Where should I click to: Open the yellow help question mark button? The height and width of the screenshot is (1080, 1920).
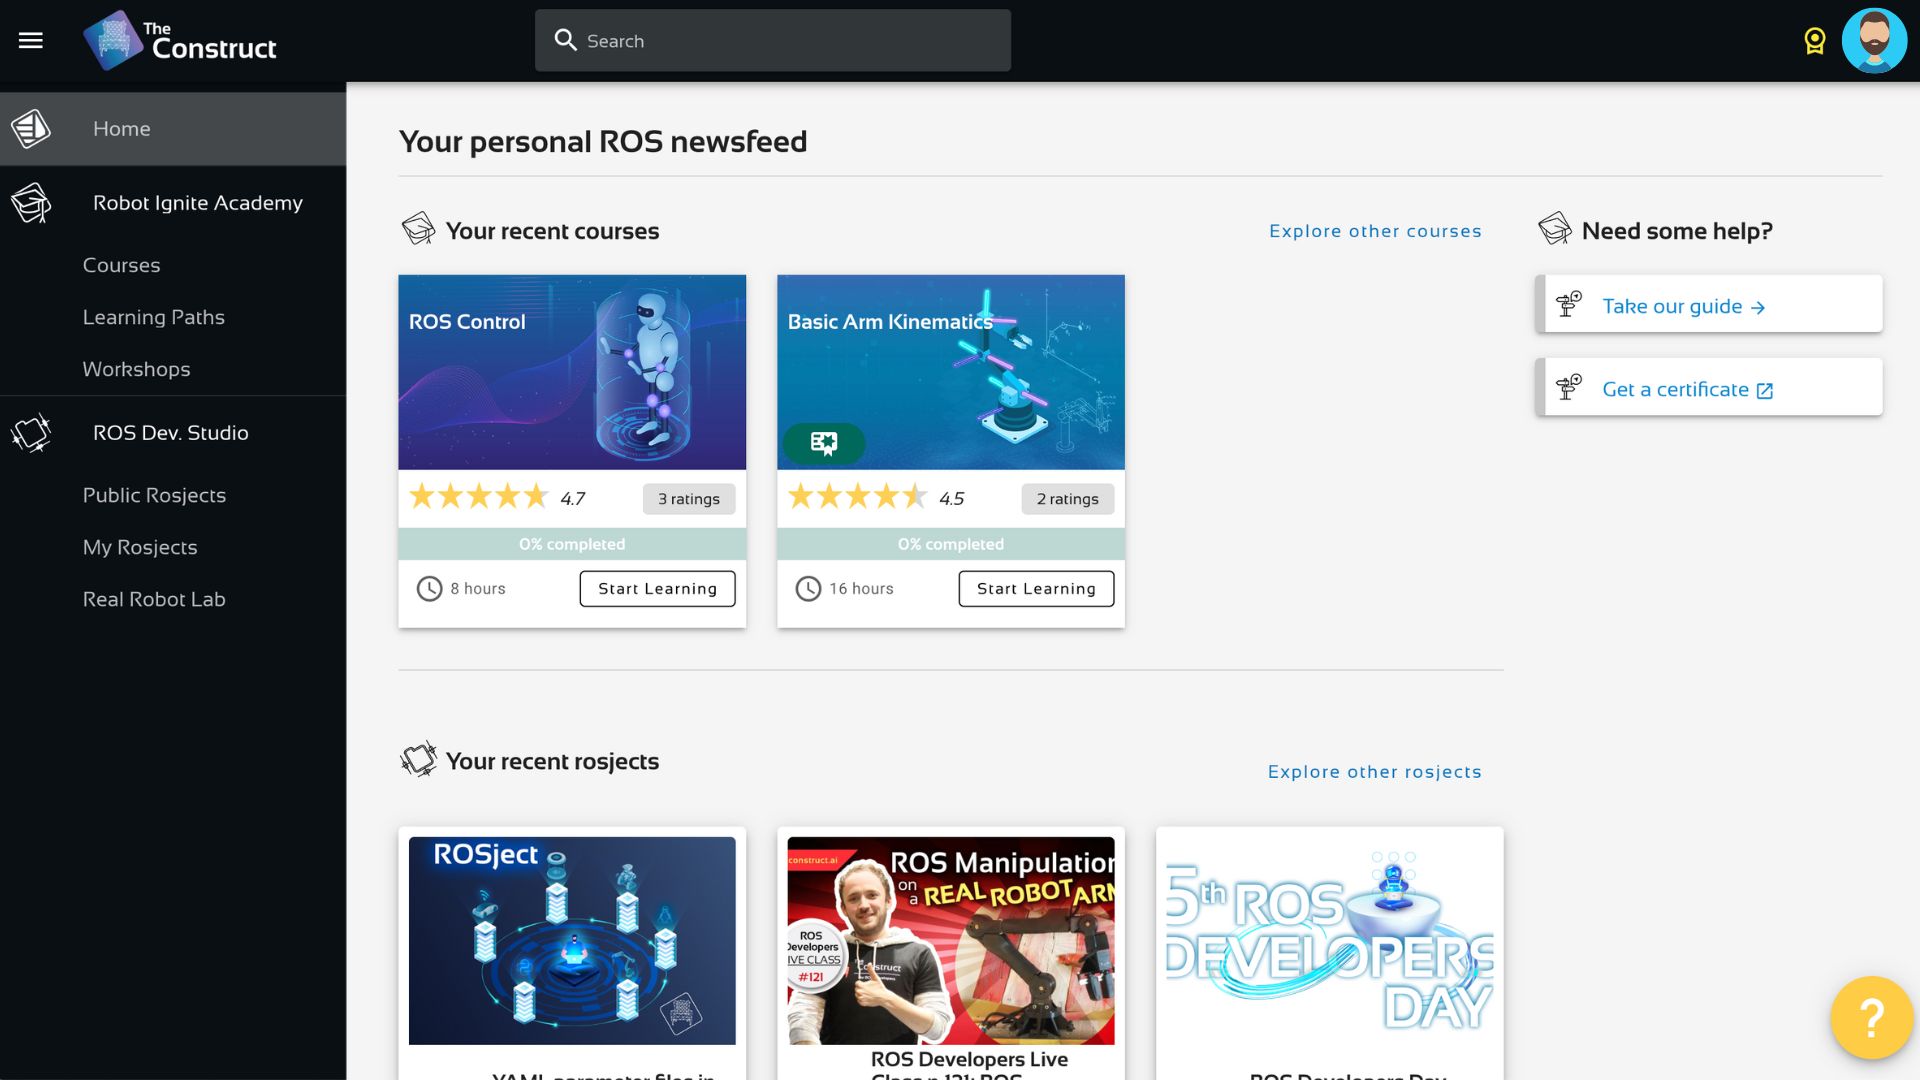[x=1871, y=1018]
